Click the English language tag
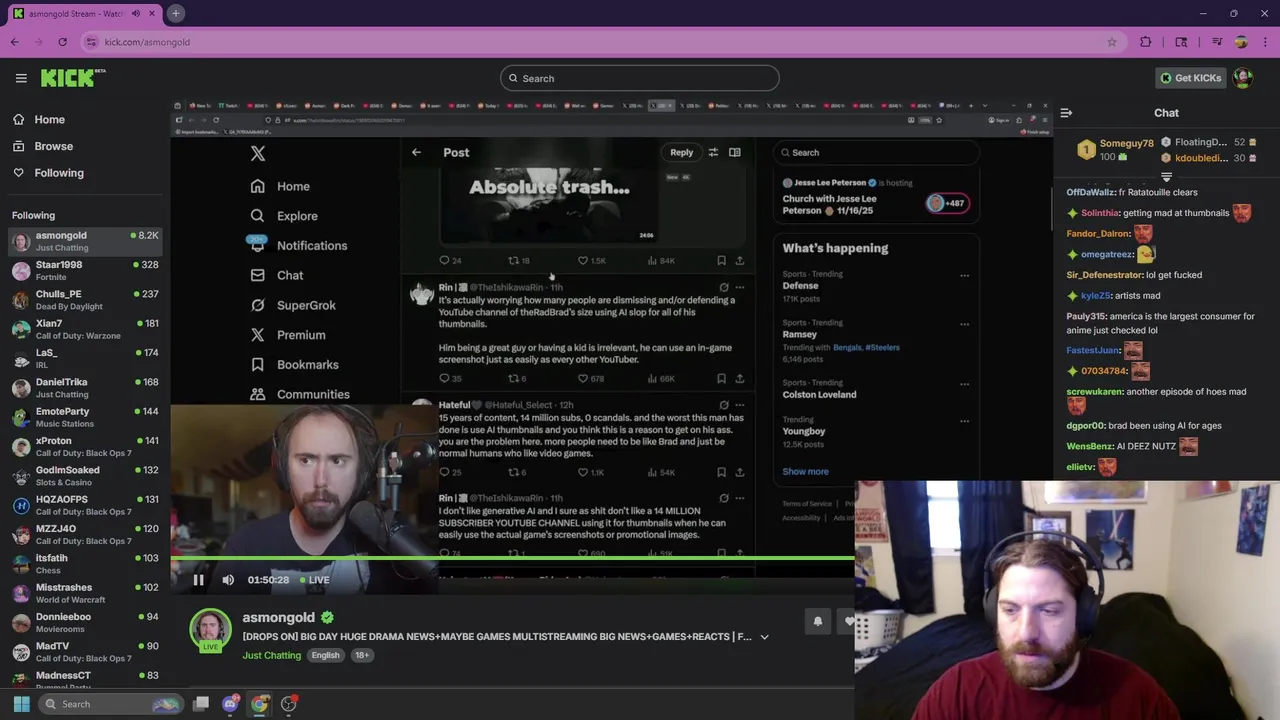Viewport: 1280px width, 720px height. point(325,655)
